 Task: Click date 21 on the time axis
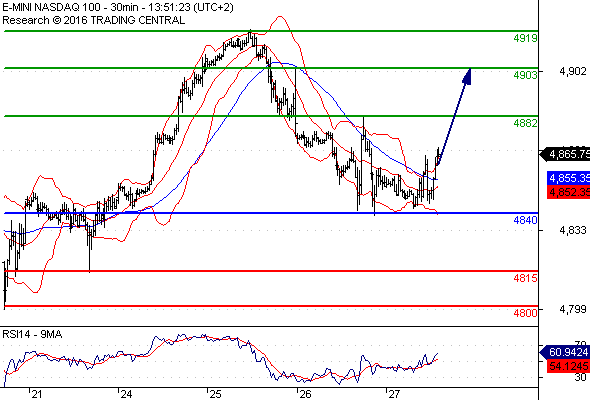coord(36,394)
